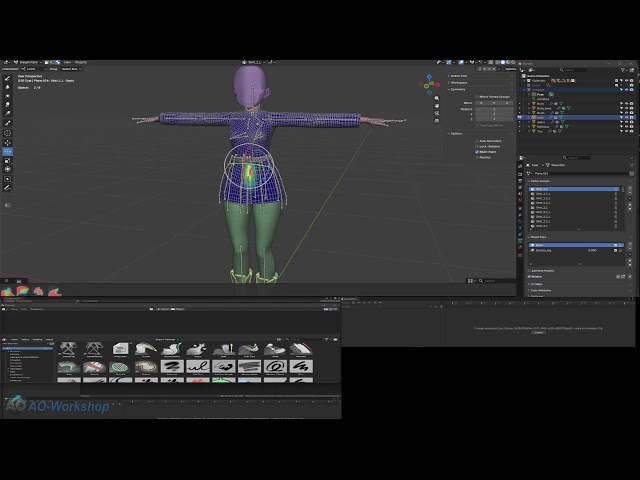Expand the Color Attributes panel
Image resolution: width=640 pixels, height=480 pixels.
point(540,290)
